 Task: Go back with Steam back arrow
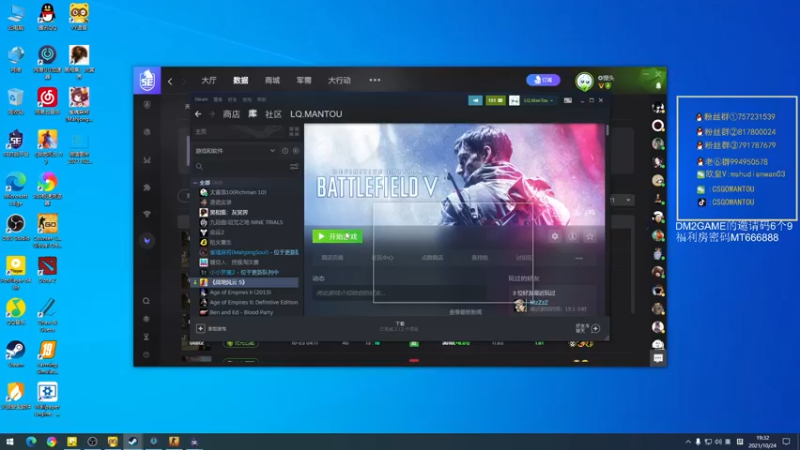pos(198,114)
